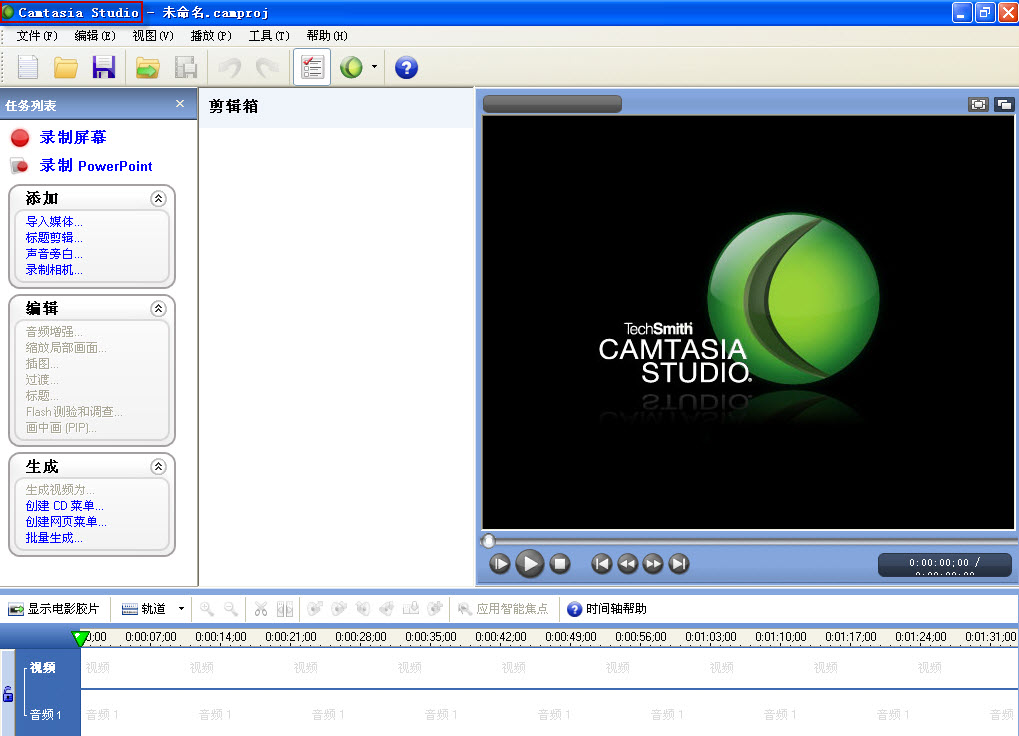1019x736 pixels.
Task: Click the Stop playback button
Action: [560, 564]
